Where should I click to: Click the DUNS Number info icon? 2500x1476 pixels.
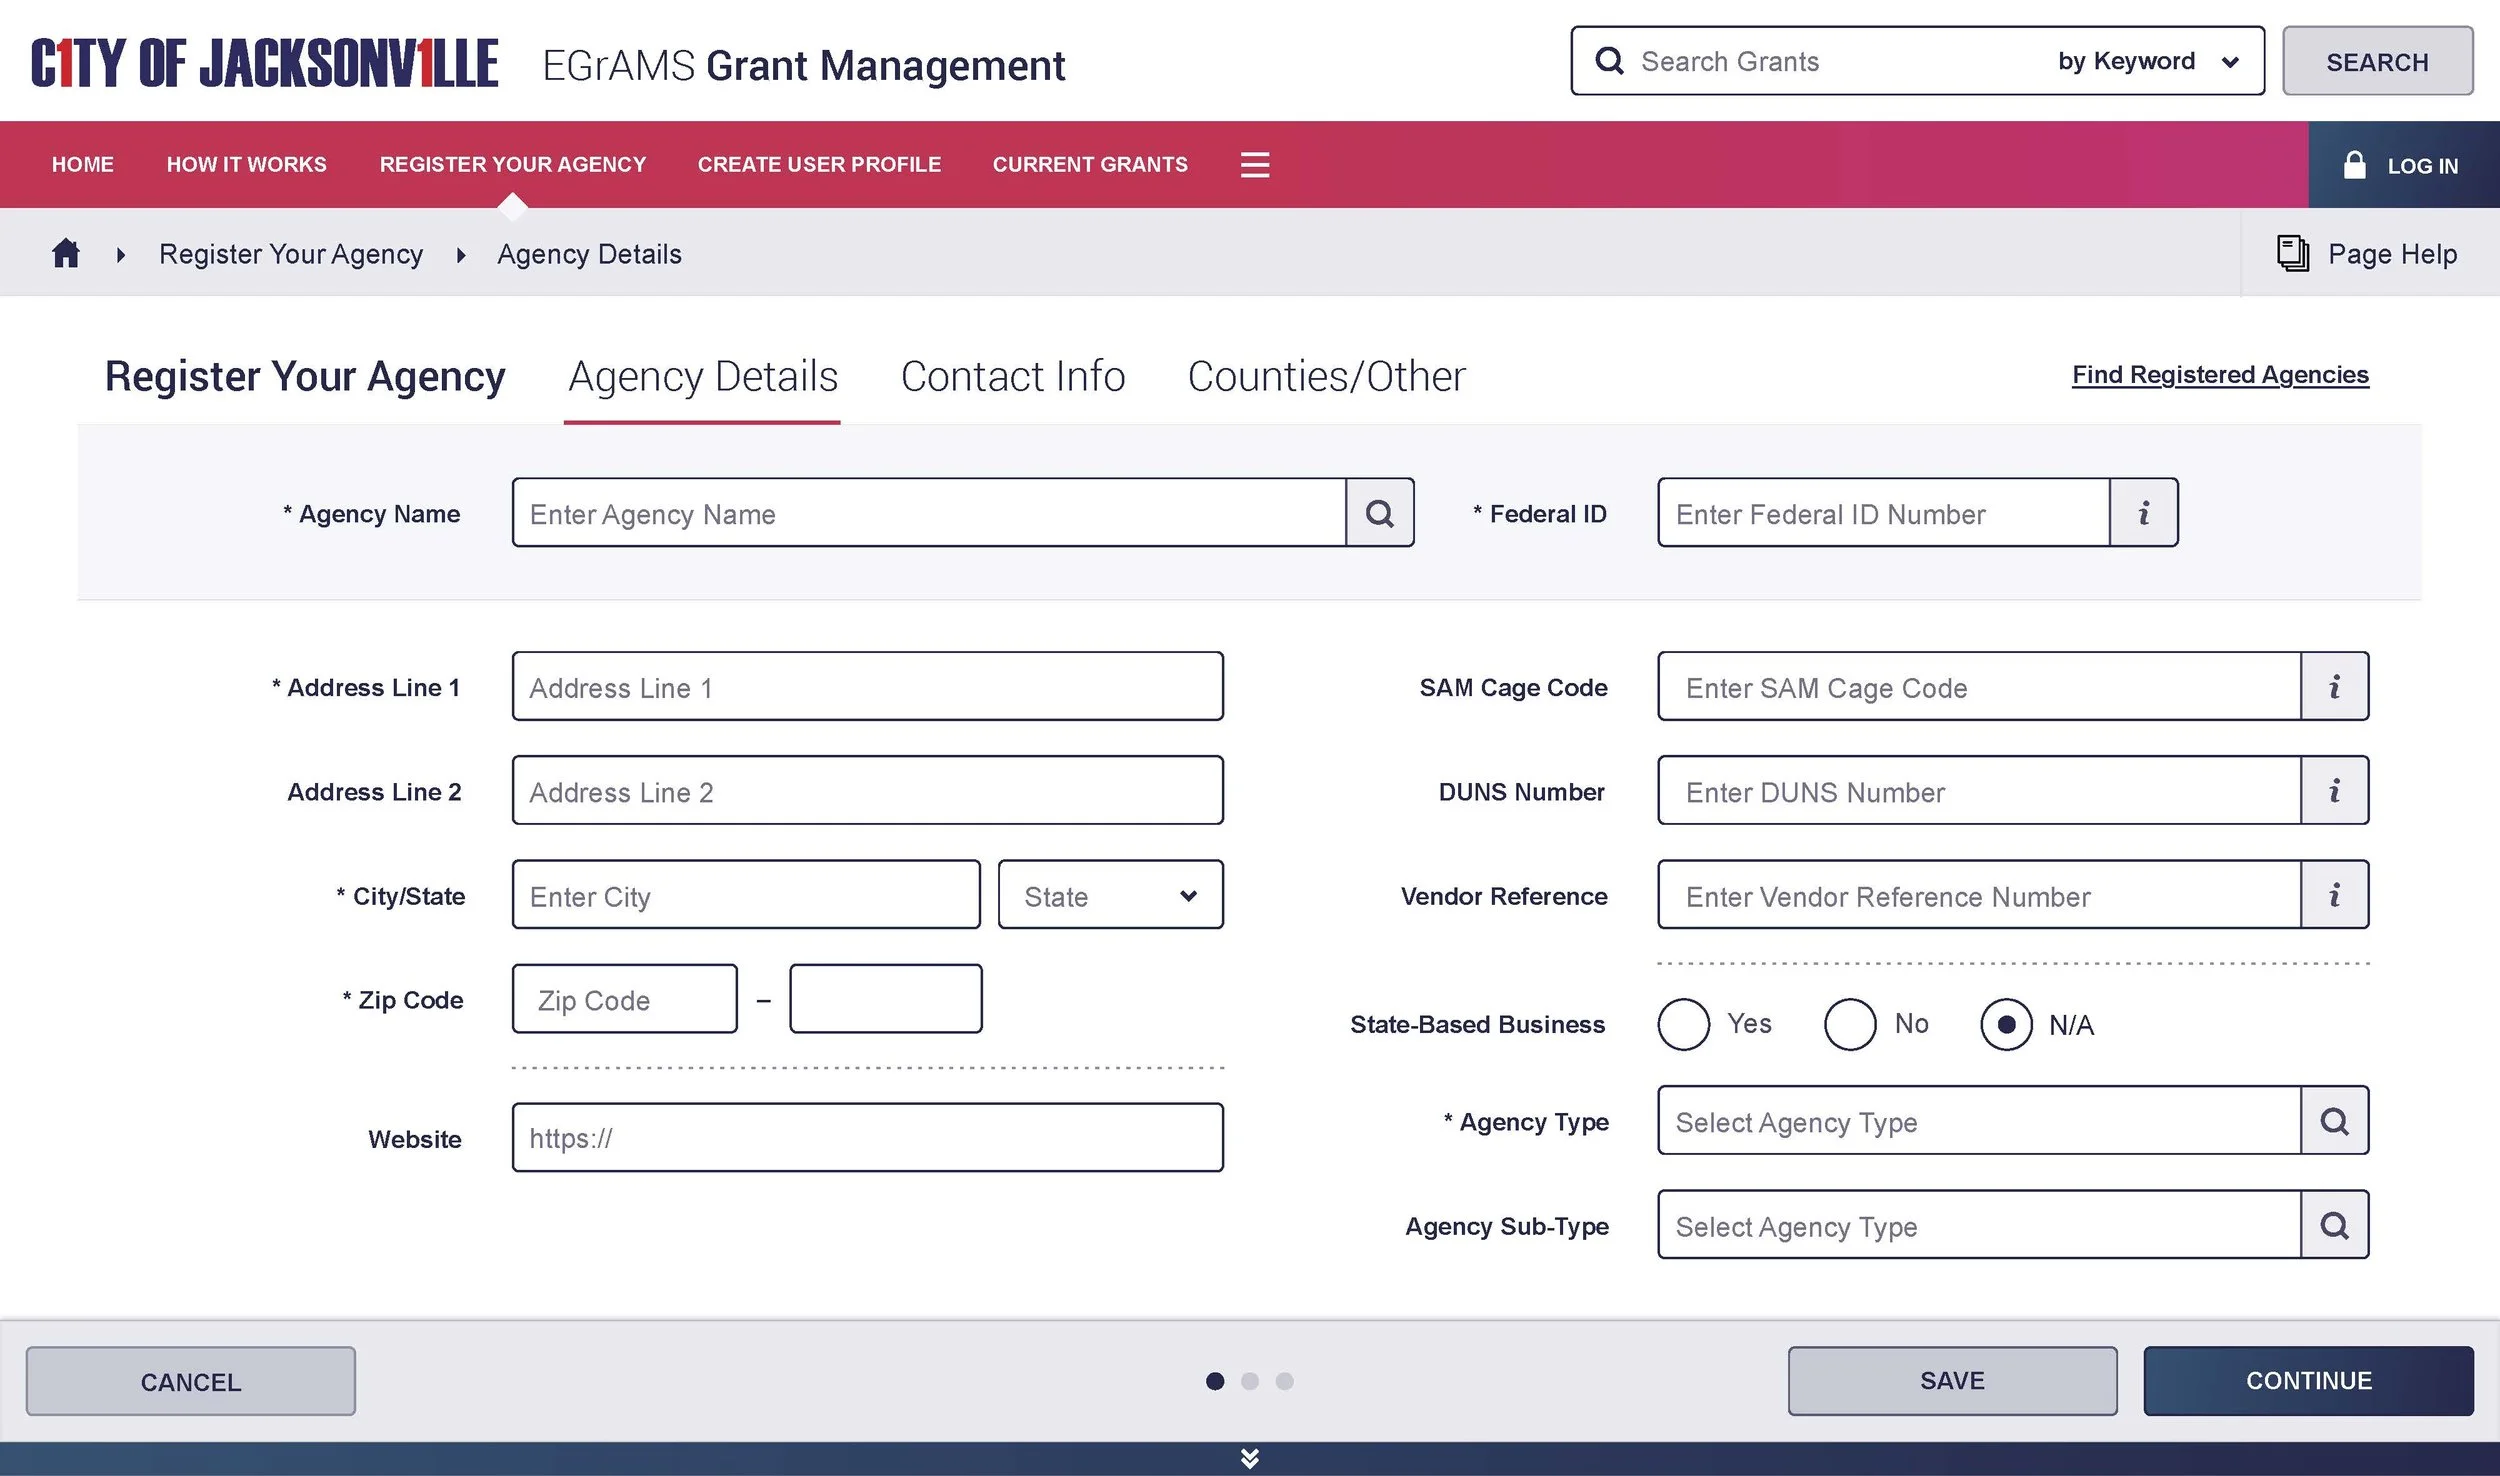pos(2334,791)
